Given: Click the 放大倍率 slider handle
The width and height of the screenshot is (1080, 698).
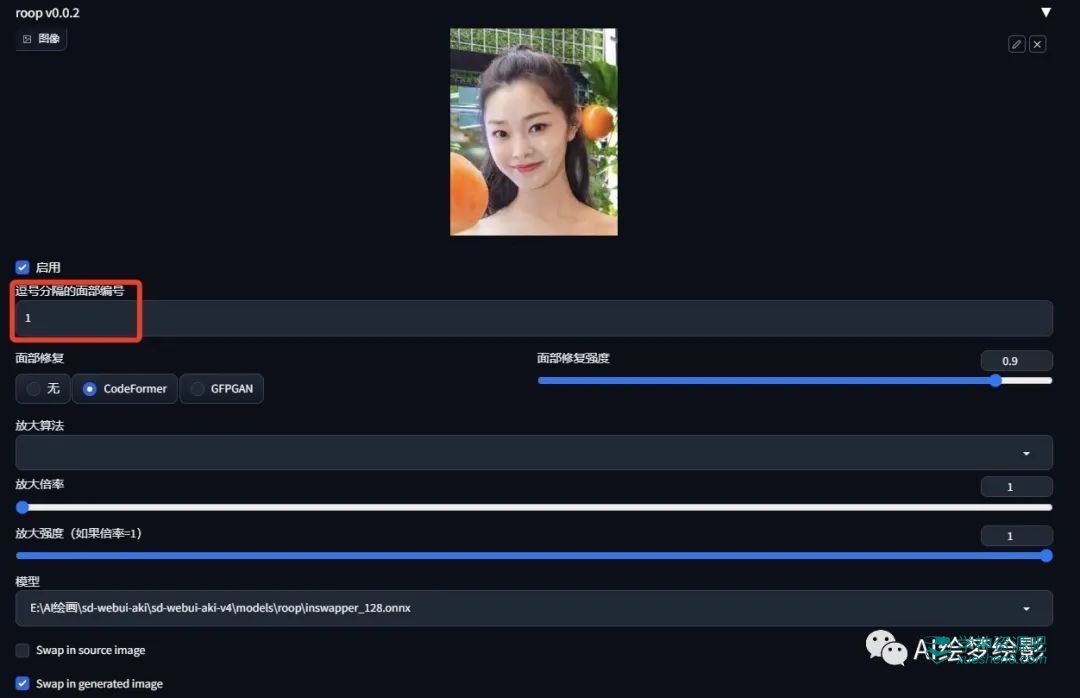Looking at the screenshot, I should click(23, 507).
